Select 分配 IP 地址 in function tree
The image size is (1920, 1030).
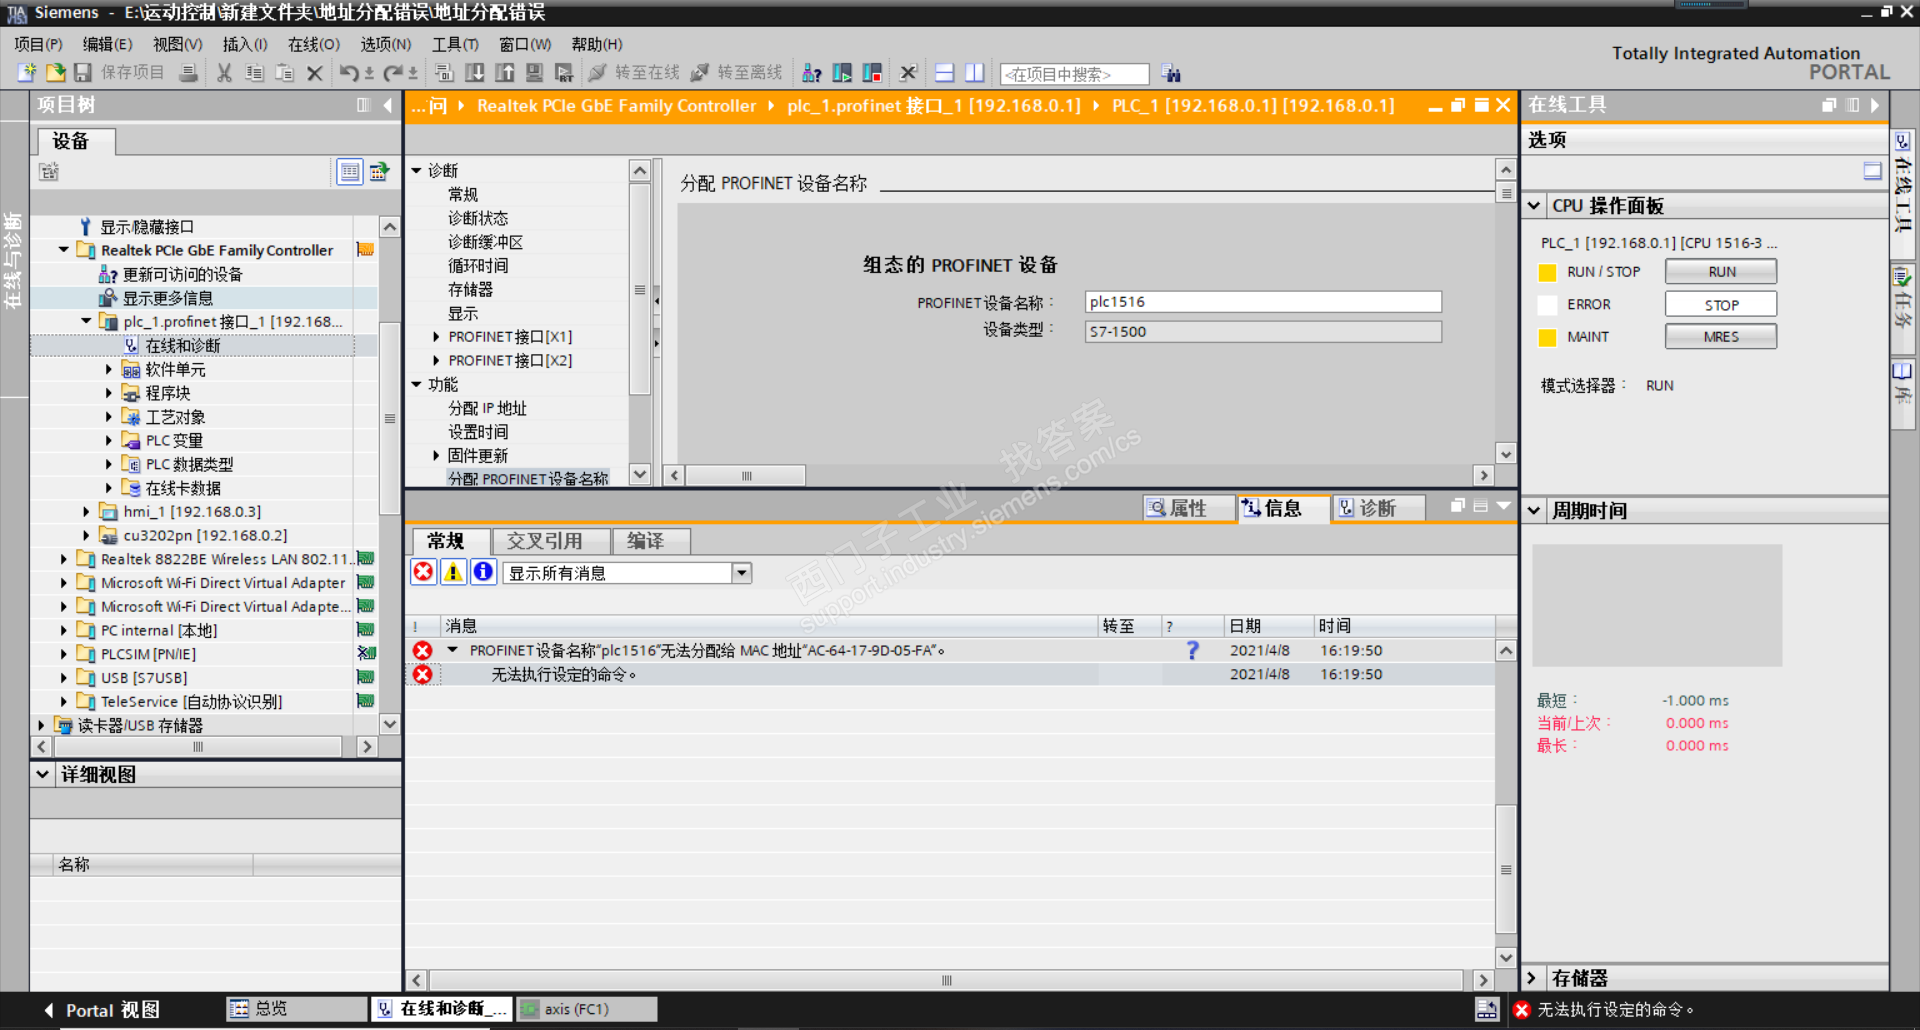click(x=487, y=408)
